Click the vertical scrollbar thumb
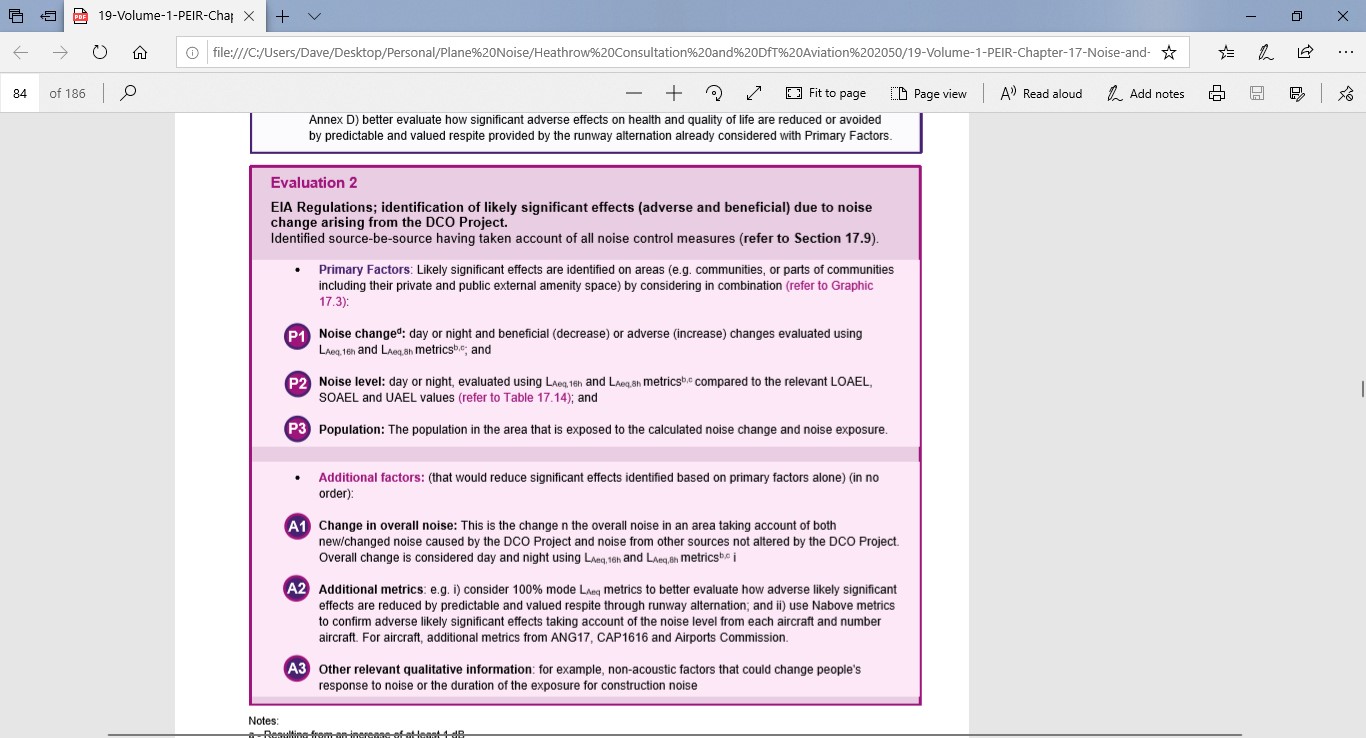The image size is (1366, 738). [1361, 389]
